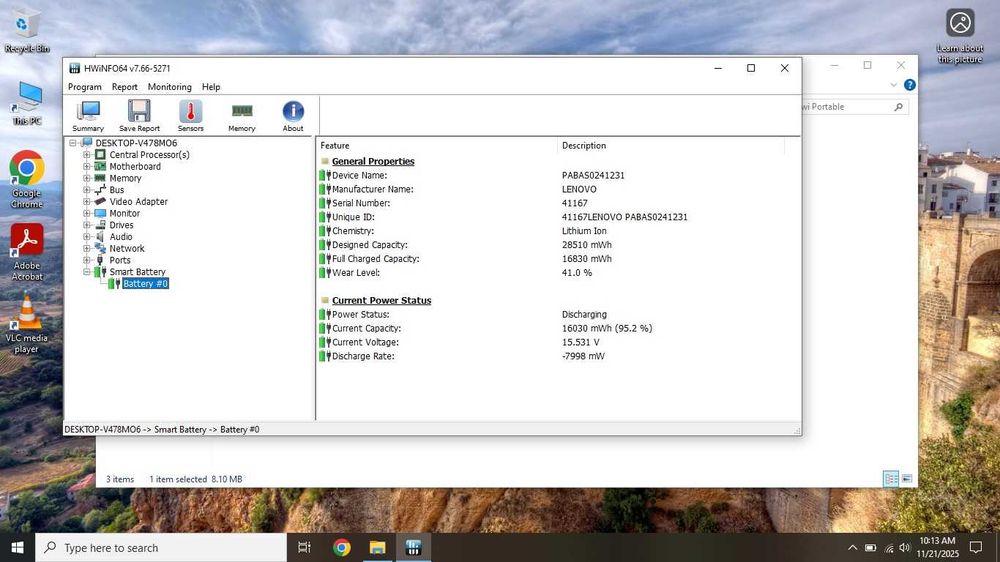Expand the Memory tree node
The height and width of the screenshot is (562, 1000).
pyautogui.click(x=87, y=178)
